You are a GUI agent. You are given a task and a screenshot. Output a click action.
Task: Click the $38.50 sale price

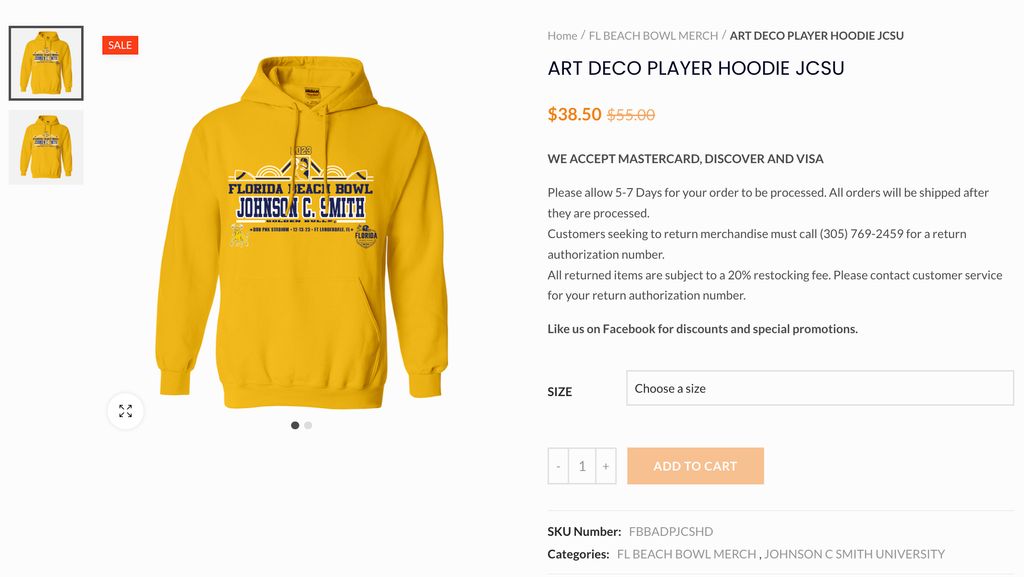pyautogui.click(x=574, y=114)
